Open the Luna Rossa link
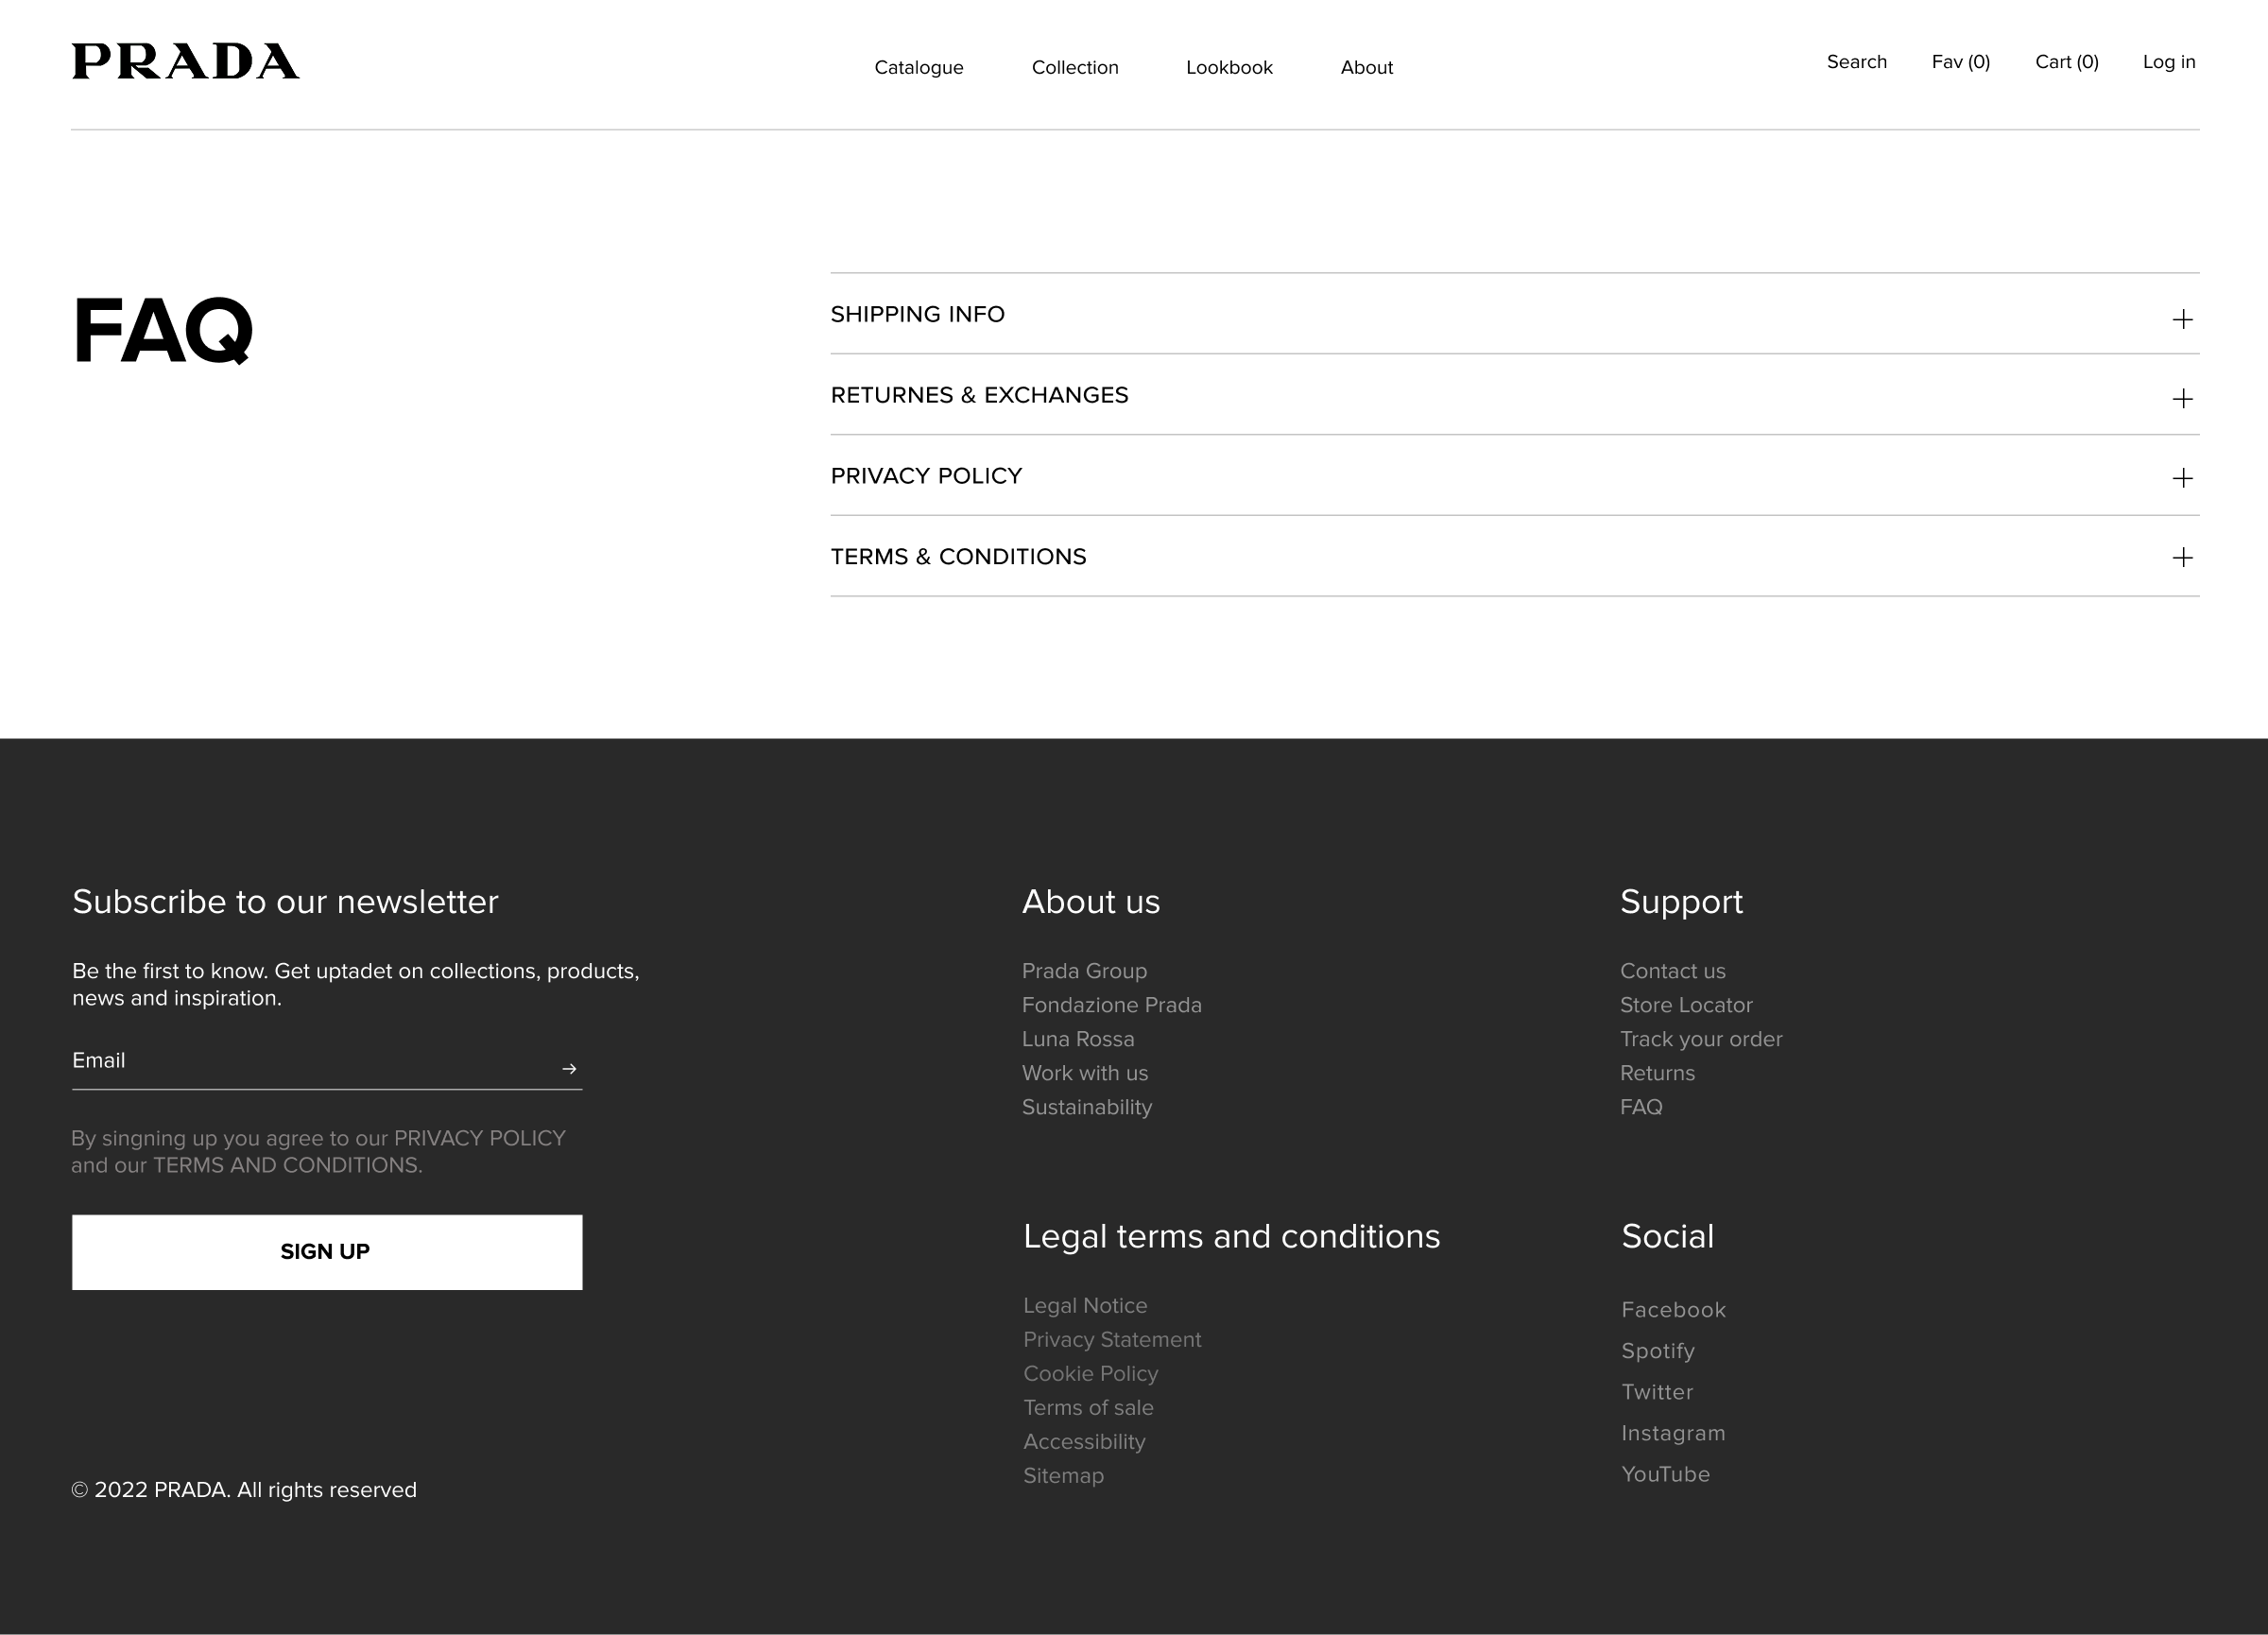The image size is (2268, 1635). pos(1078,1039)
